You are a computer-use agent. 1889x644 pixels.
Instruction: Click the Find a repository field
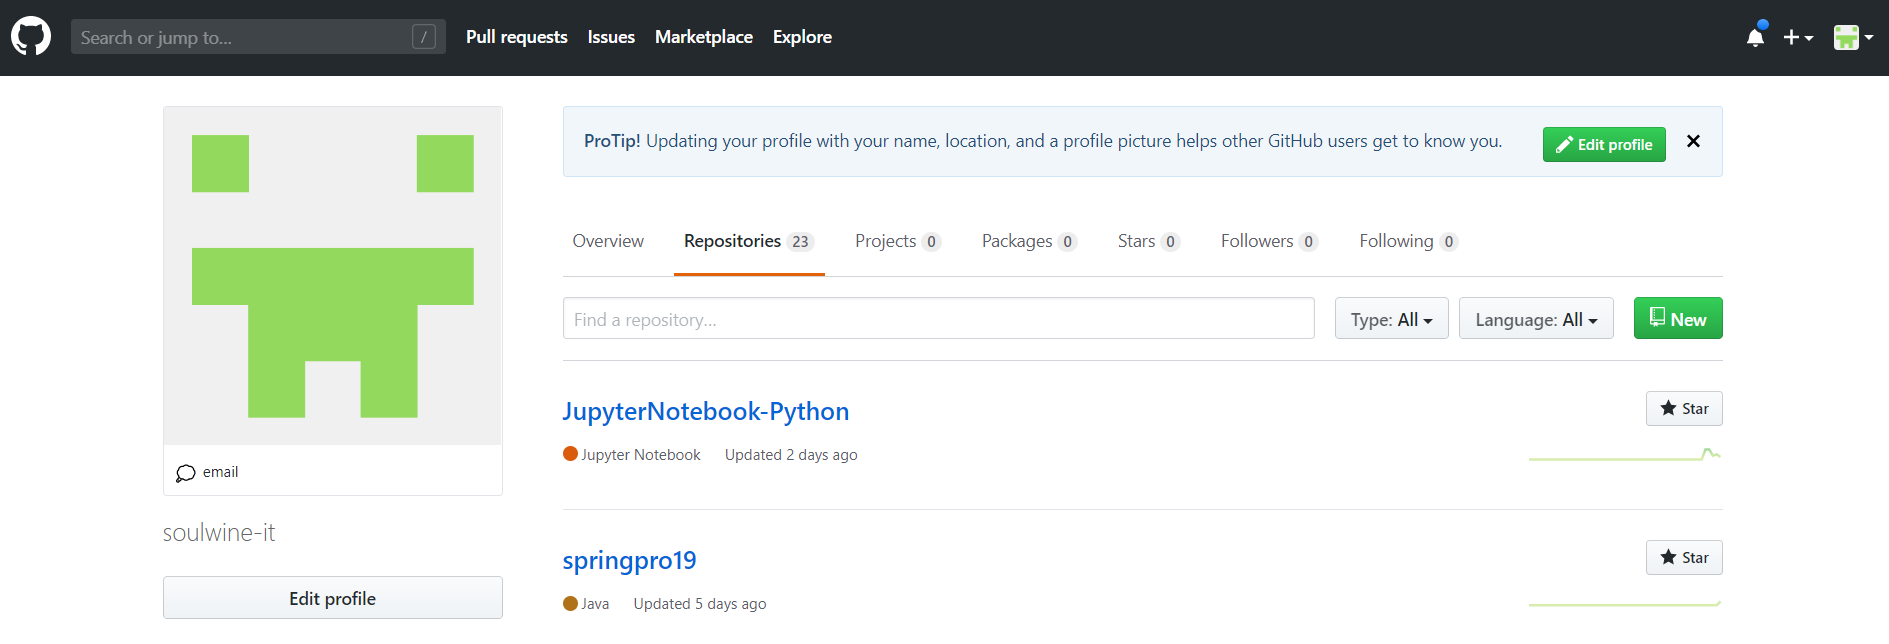[x=938, y=319]
